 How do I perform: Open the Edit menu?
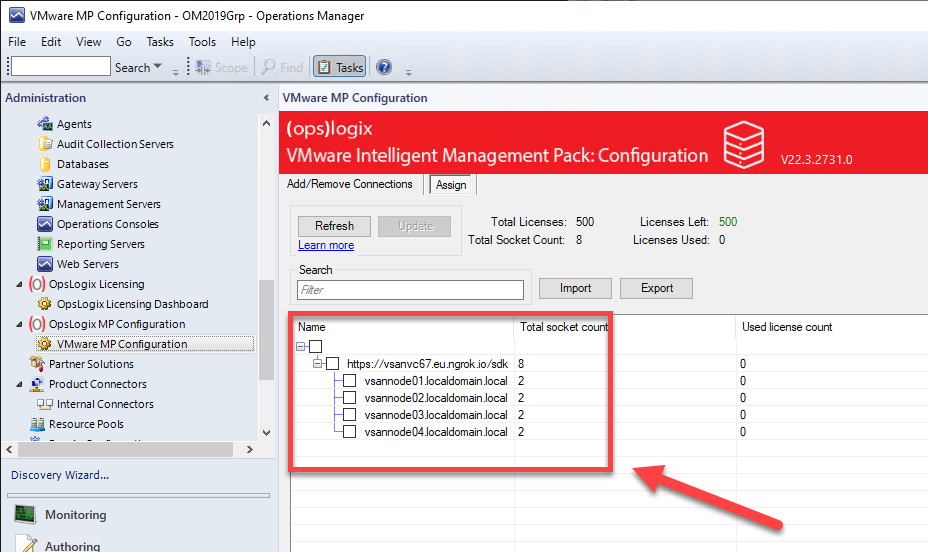pos(51,41)
